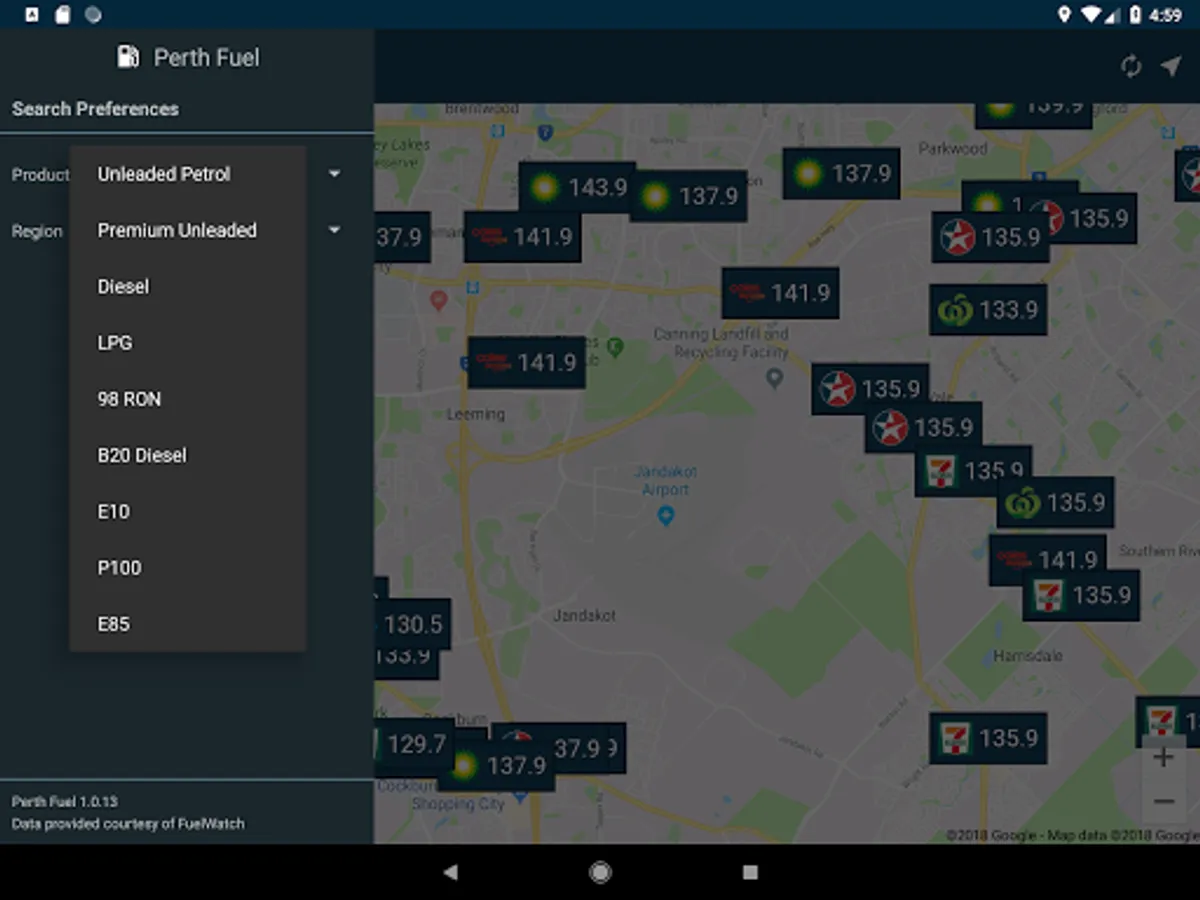Viewport: 1200px width, 900px height.
Task: Tap the 4:59 clock in status bar
Action: pos(1166,15)
